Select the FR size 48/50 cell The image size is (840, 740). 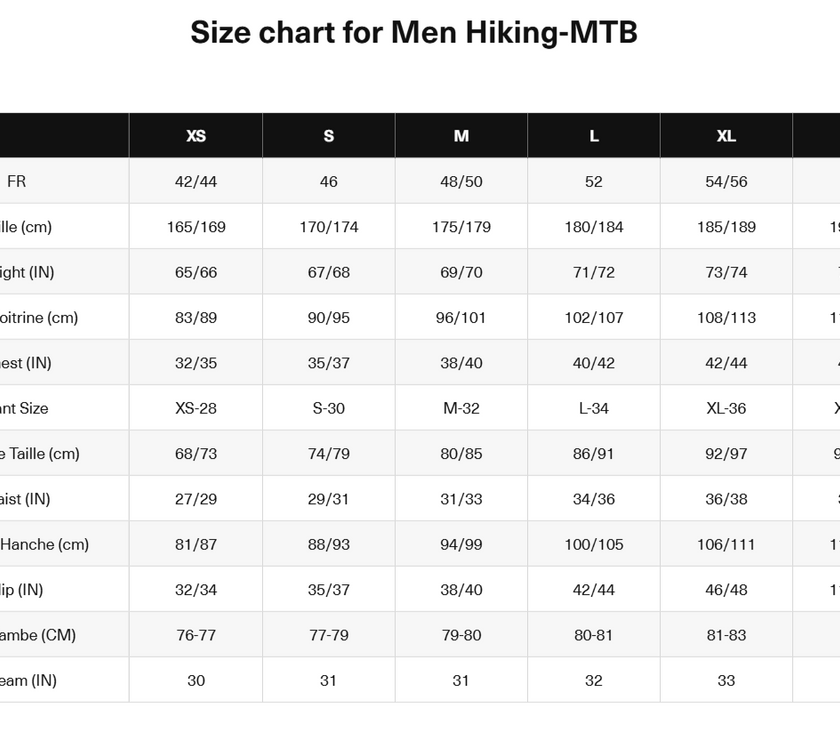(x=461, y=182)
